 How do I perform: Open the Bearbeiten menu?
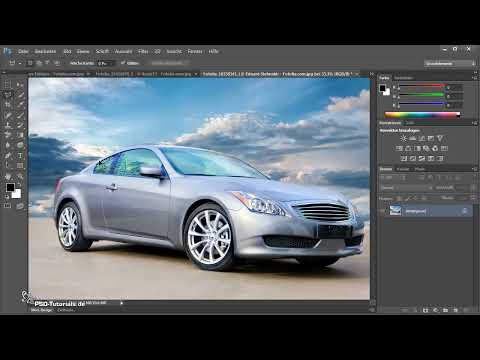click(45, 51)
